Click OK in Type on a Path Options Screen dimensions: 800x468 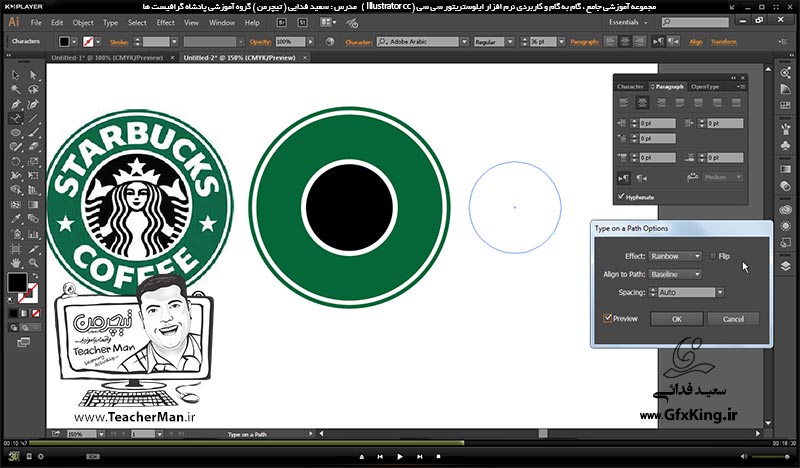click(677, 319)
